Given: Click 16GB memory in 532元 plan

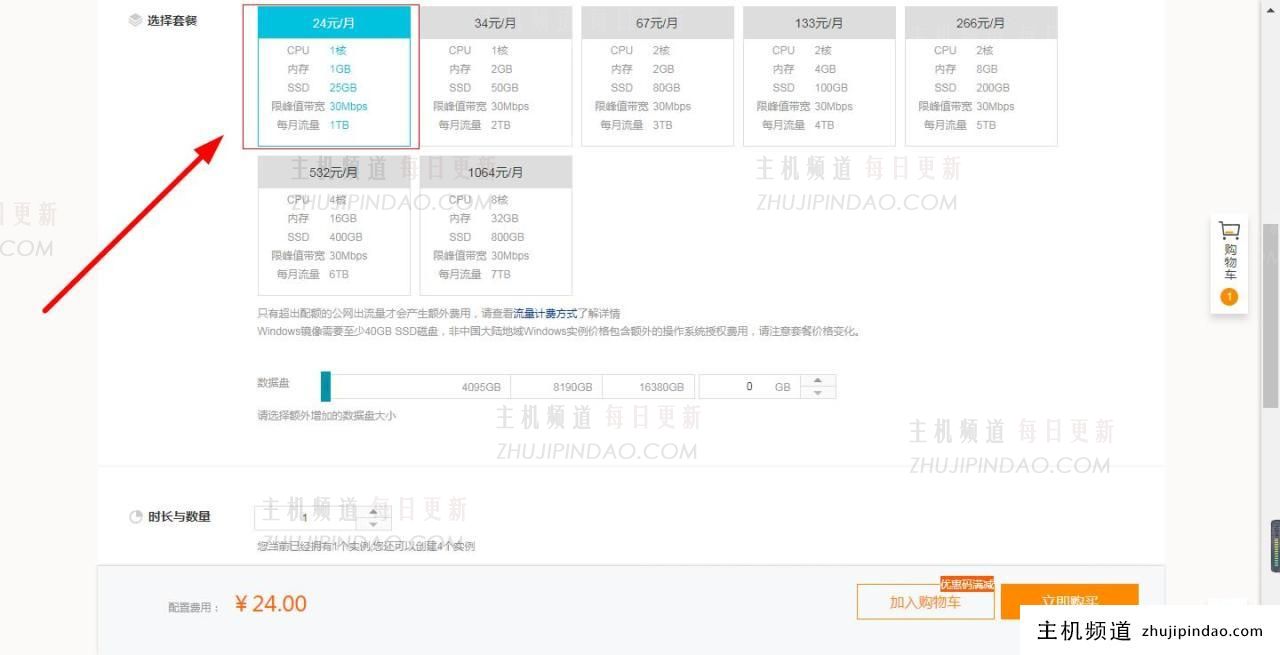Looking at the screenshot, I should (343, 218).
